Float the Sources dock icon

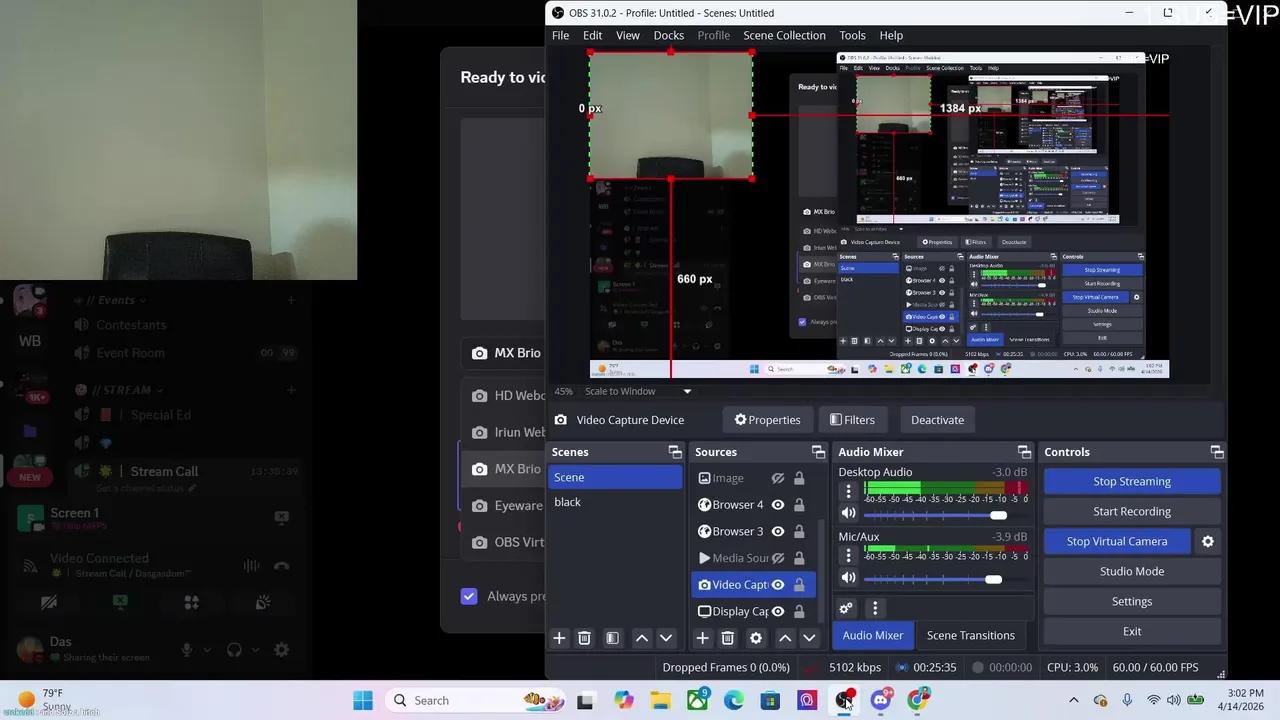point(818,452)
